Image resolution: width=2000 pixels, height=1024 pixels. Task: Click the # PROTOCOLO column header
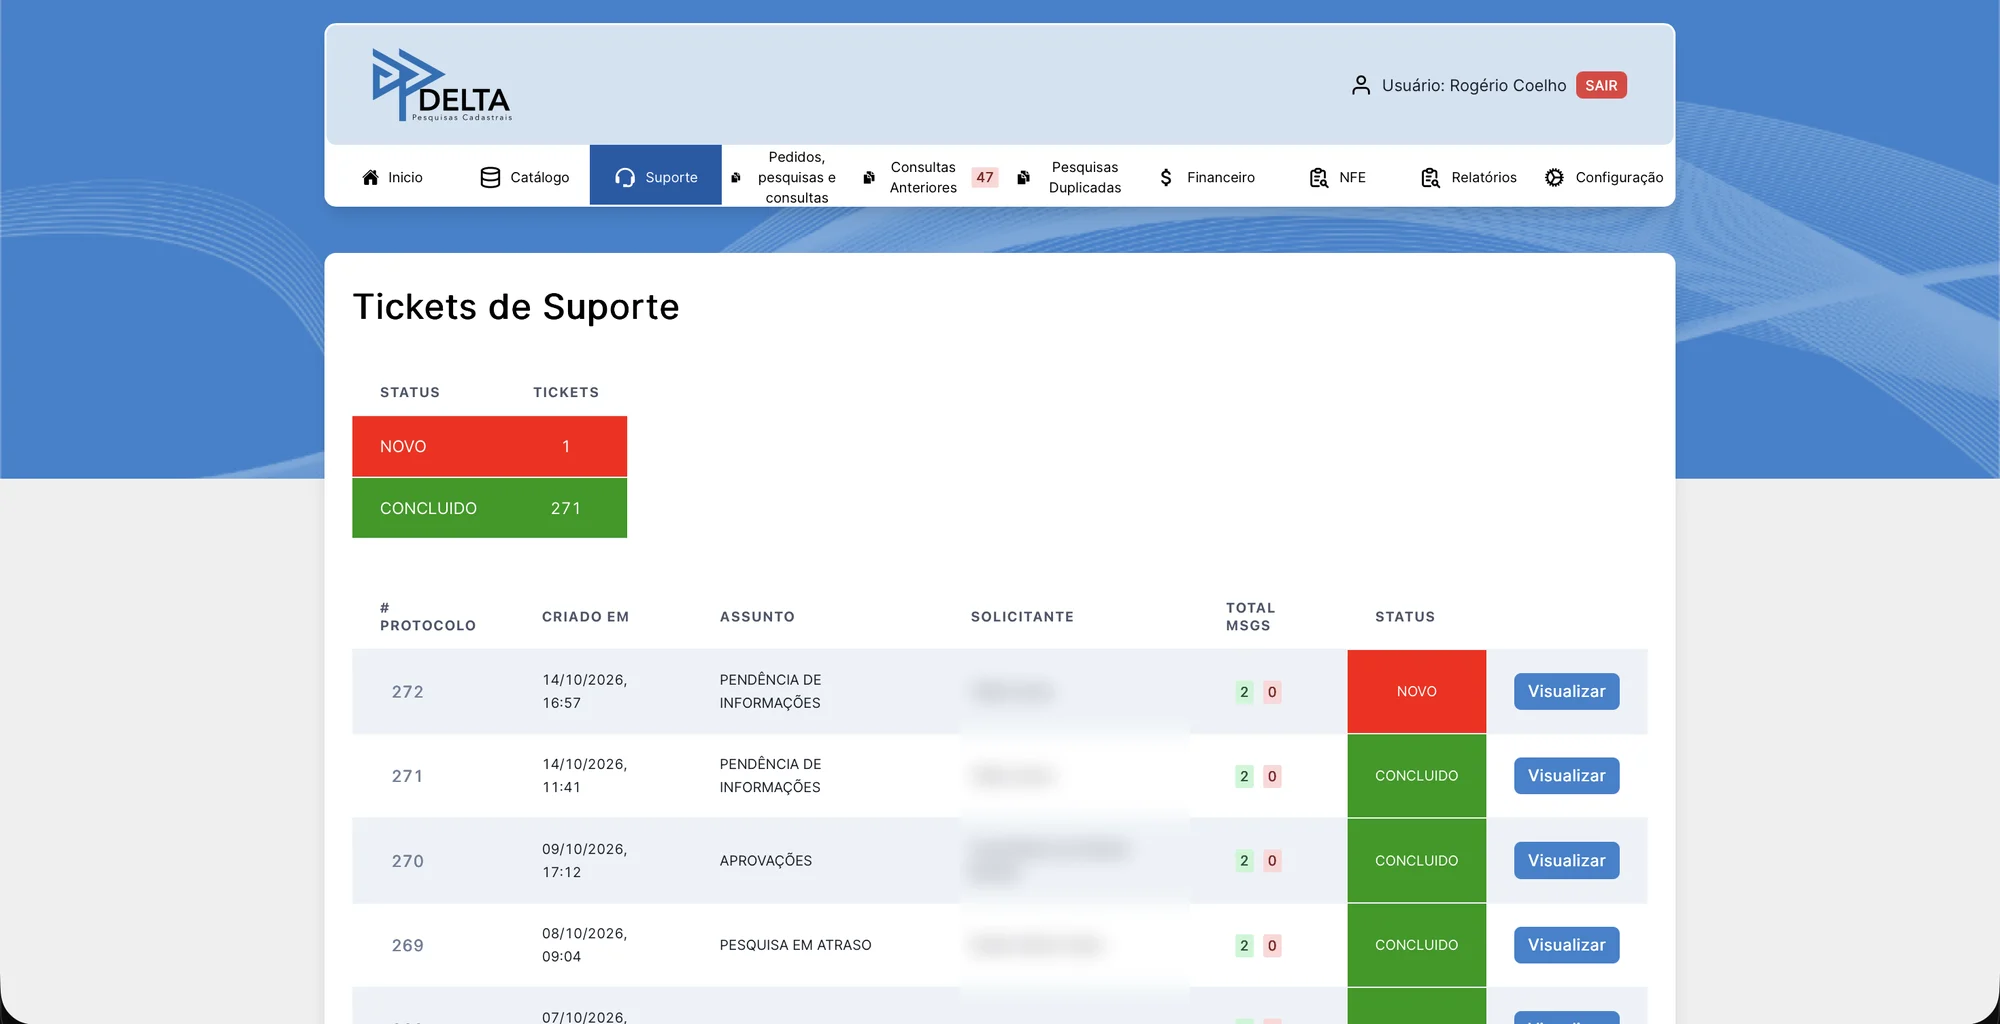click(428, 616)
